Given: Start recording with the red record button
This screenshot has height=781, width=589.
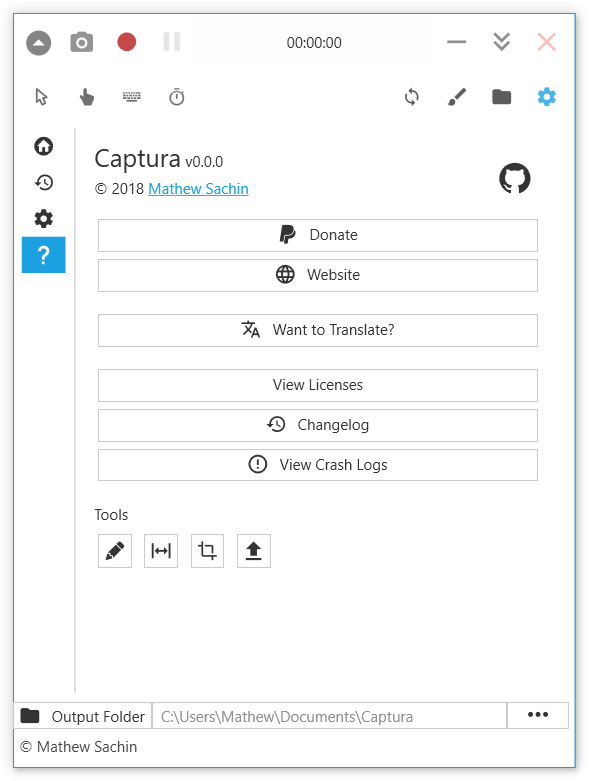Looking at the screenshot, I should tap(126, 42).
